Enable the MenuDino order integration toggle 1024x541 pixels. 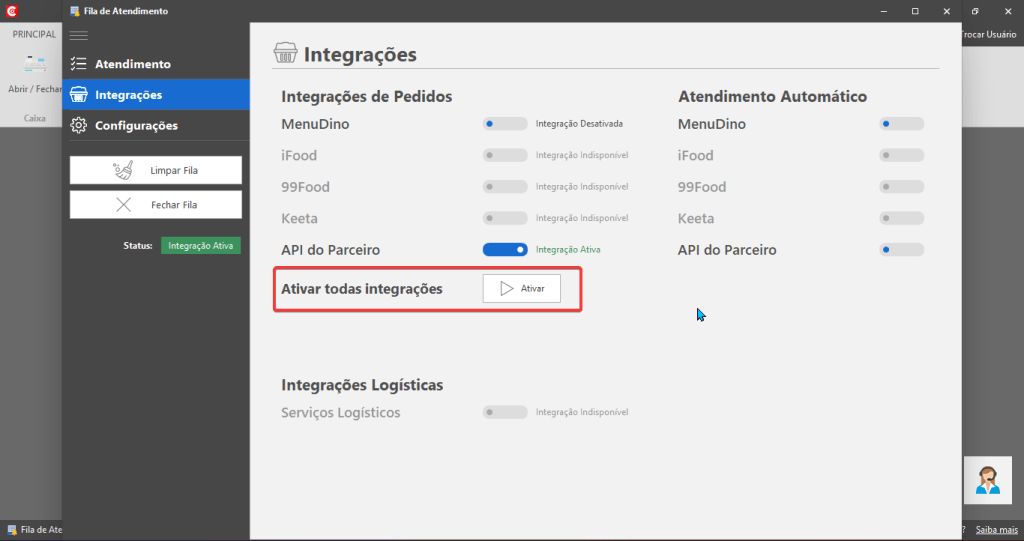click(505, 123)
